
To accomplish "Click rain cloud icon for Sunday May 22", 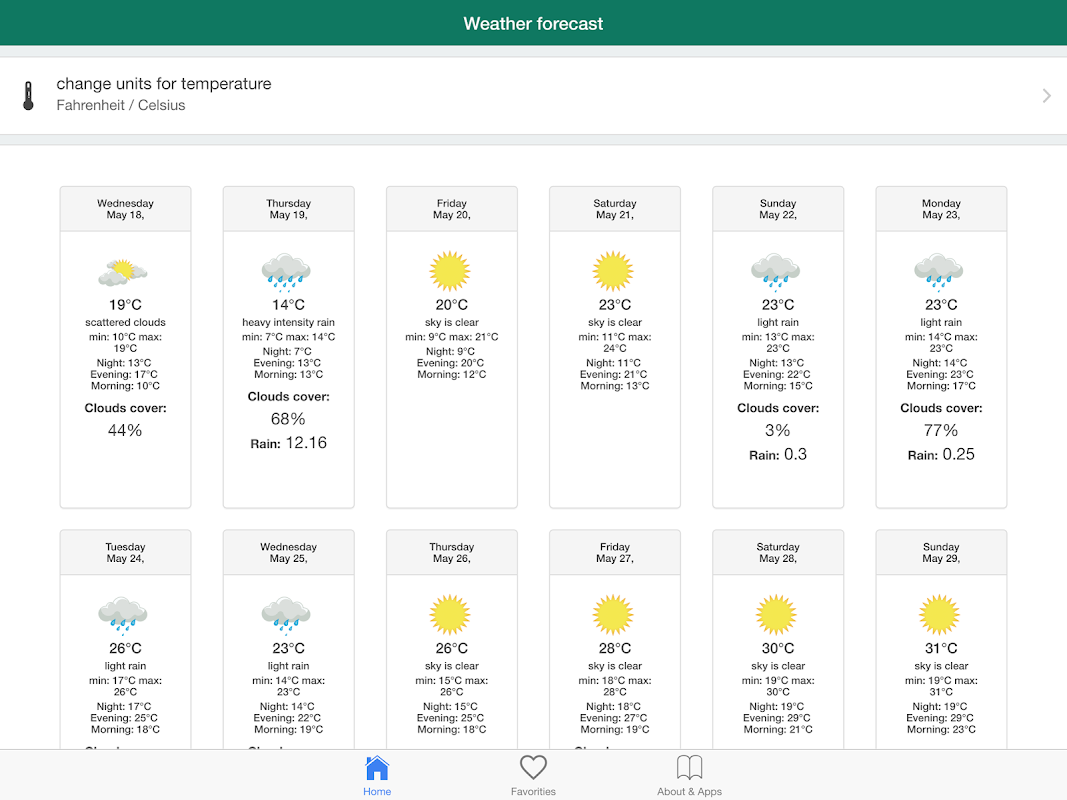I will coord(776,271).
